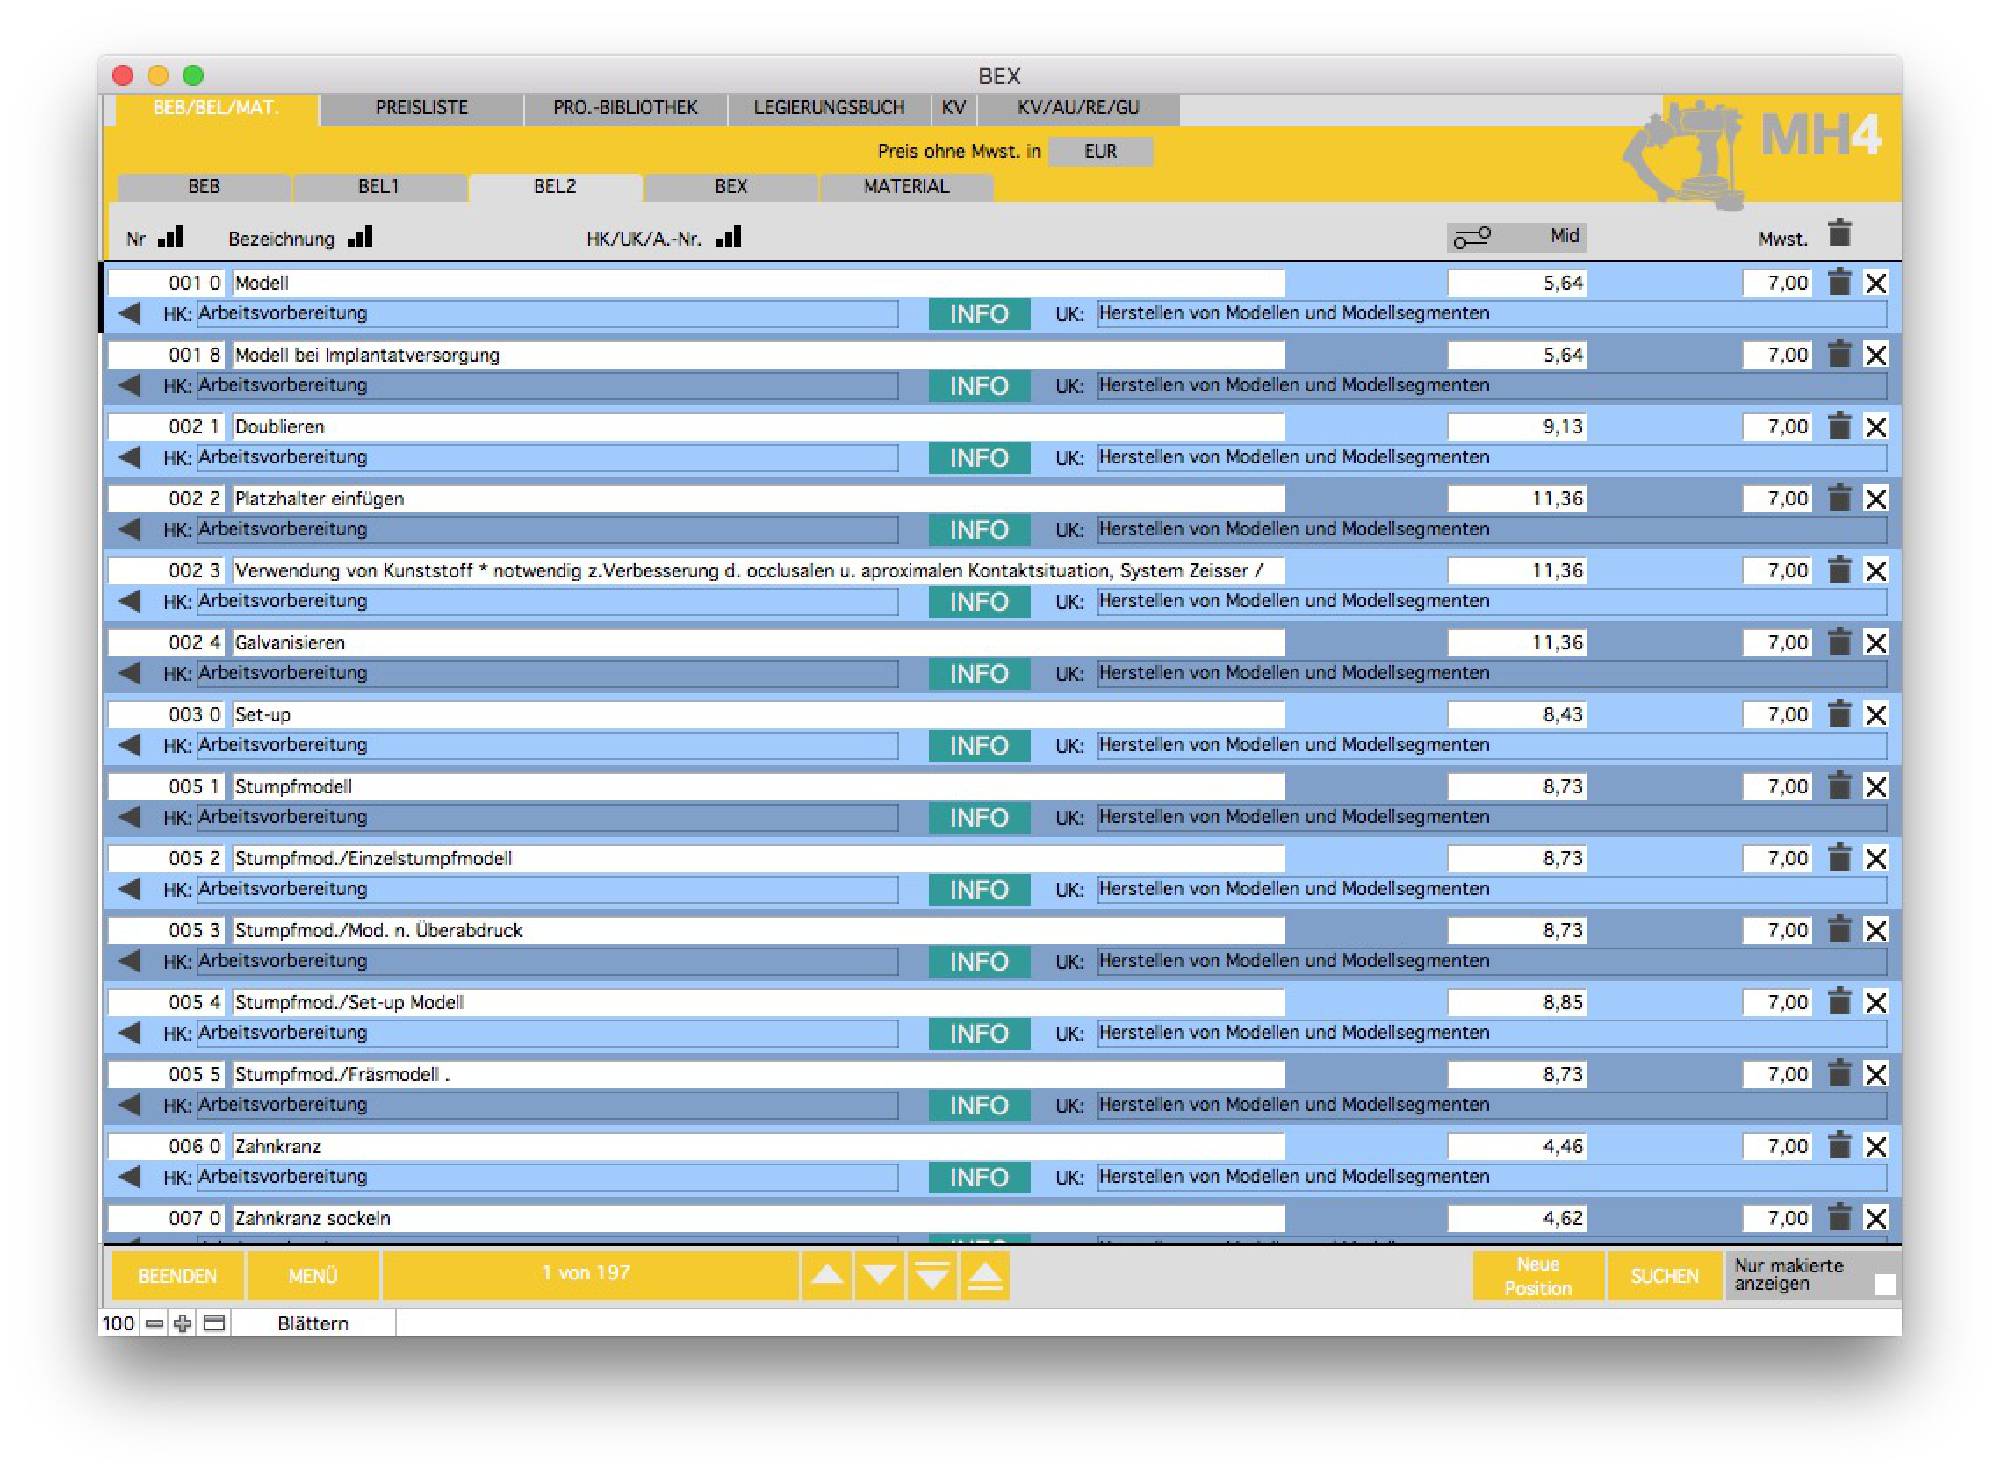This screenshot has width=2000, height=1476.
Task: Click the left arrow beside the Set-up row's HK
Action: (129, 745)
